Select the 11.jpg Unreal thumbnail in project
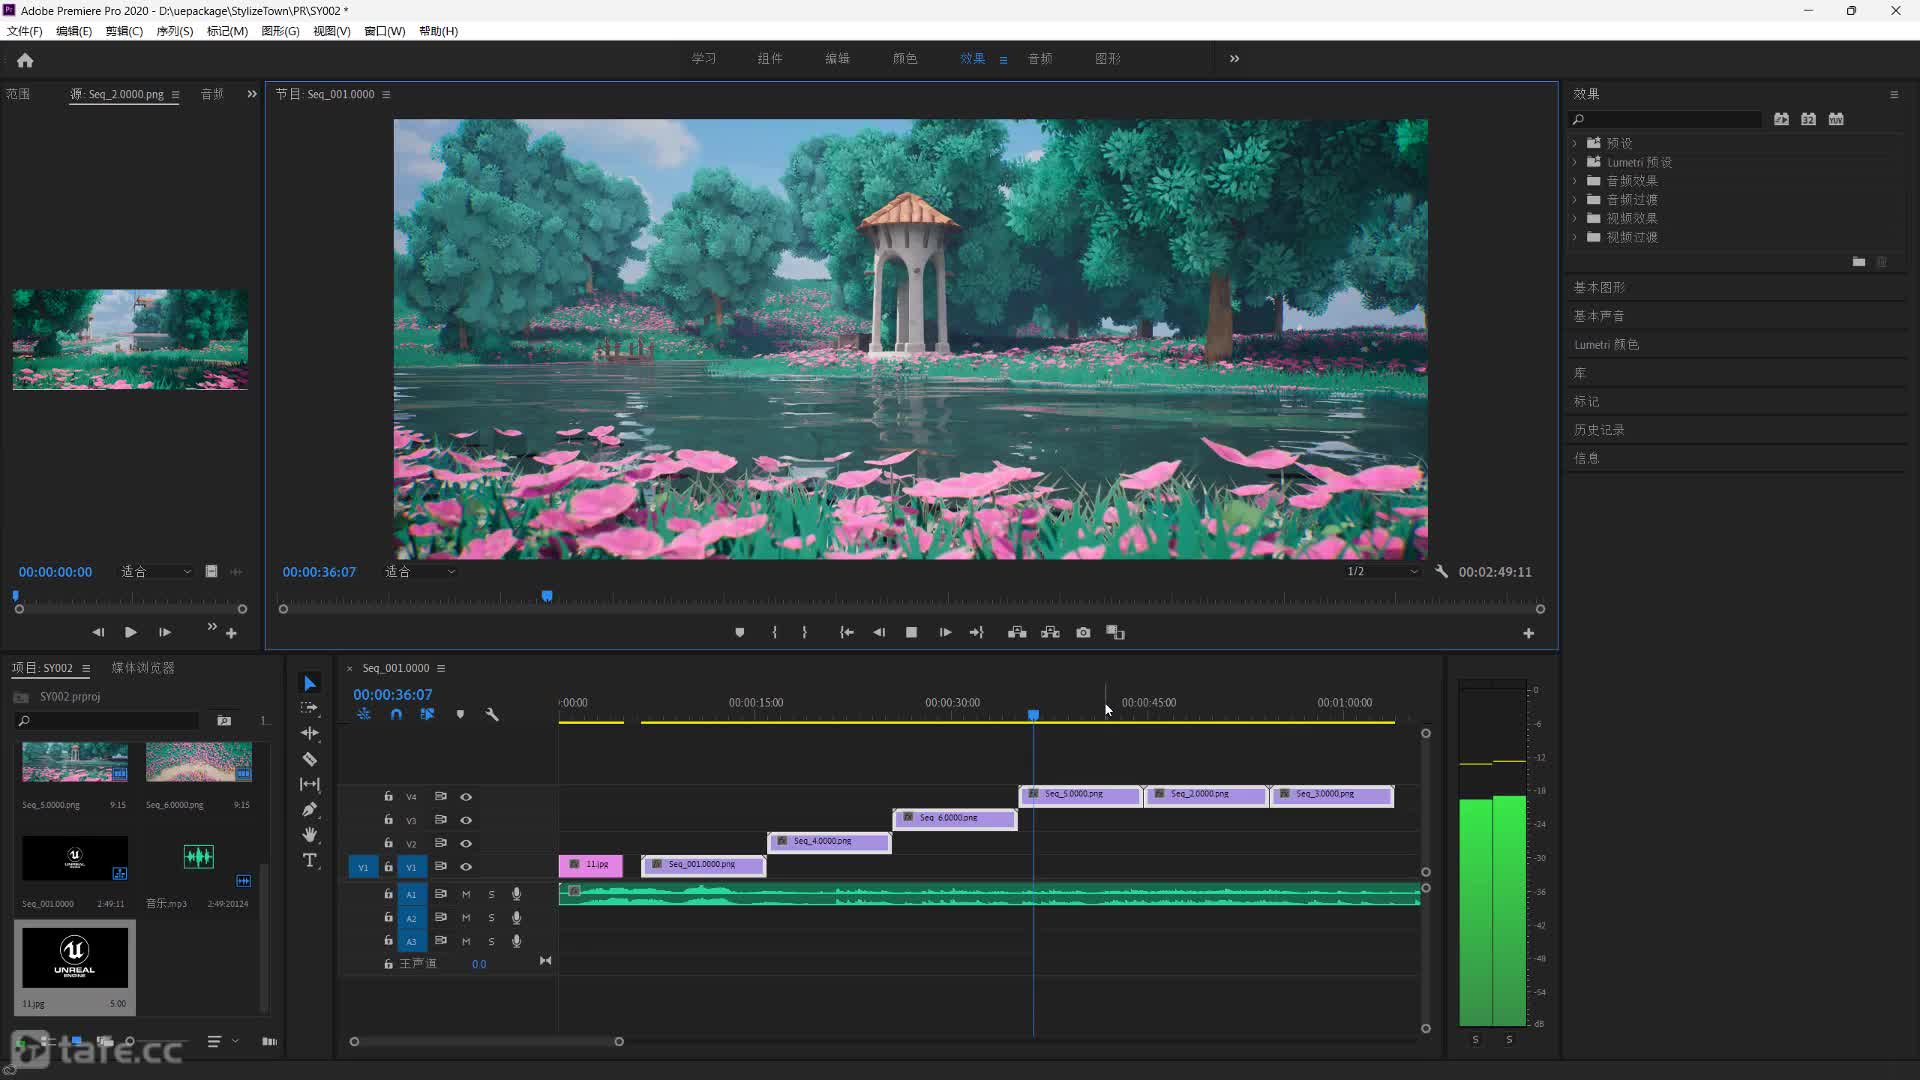The image size is (1920, 1080). 75,958
